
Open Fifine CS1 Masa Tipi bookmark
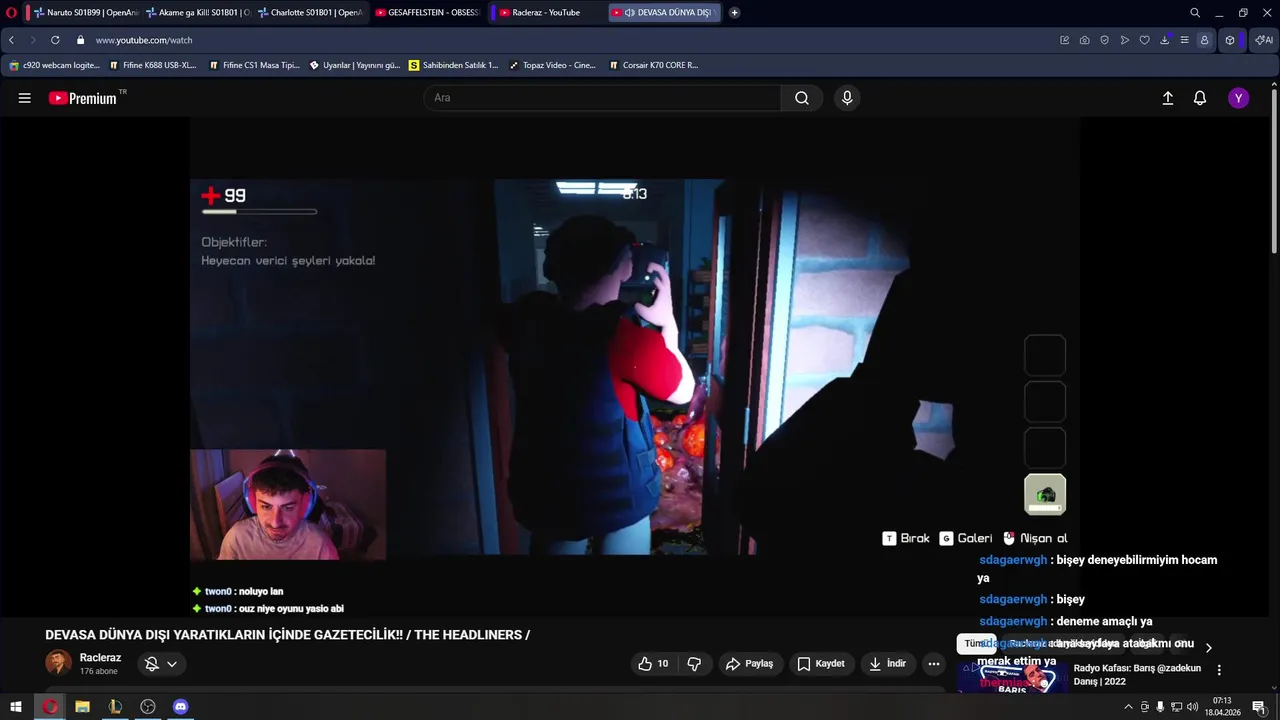[x=254, y=65]
